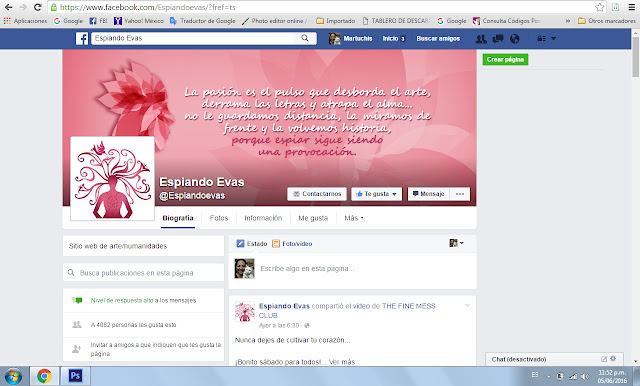Reload the page with the refresh icon
Viewport: 640px width, 386px height.
tap(38, 7)
